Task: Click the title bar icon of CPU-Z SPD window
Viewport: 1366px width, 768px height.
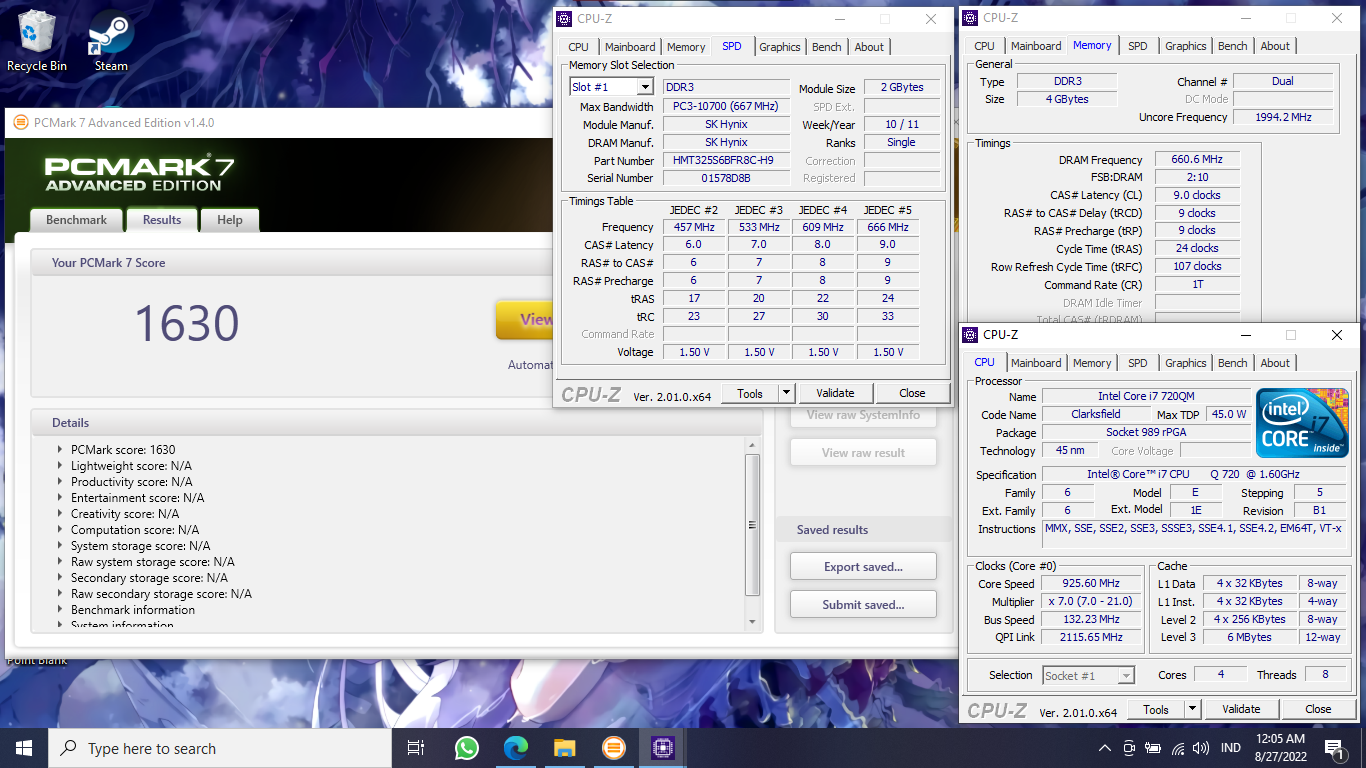Action: click(565, 19)
